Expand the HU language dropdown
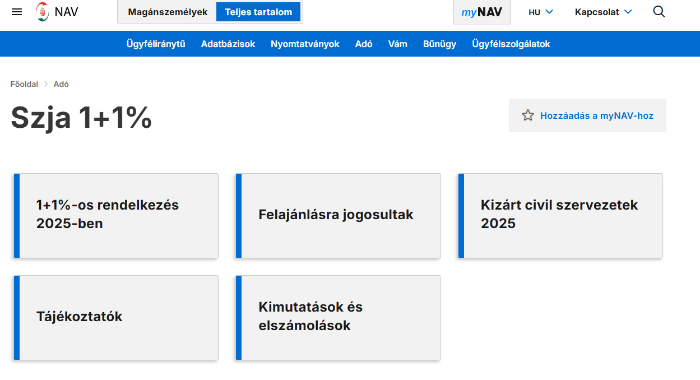Image resolution: width=700 pixels, height=380 pixels. (541, 12)
